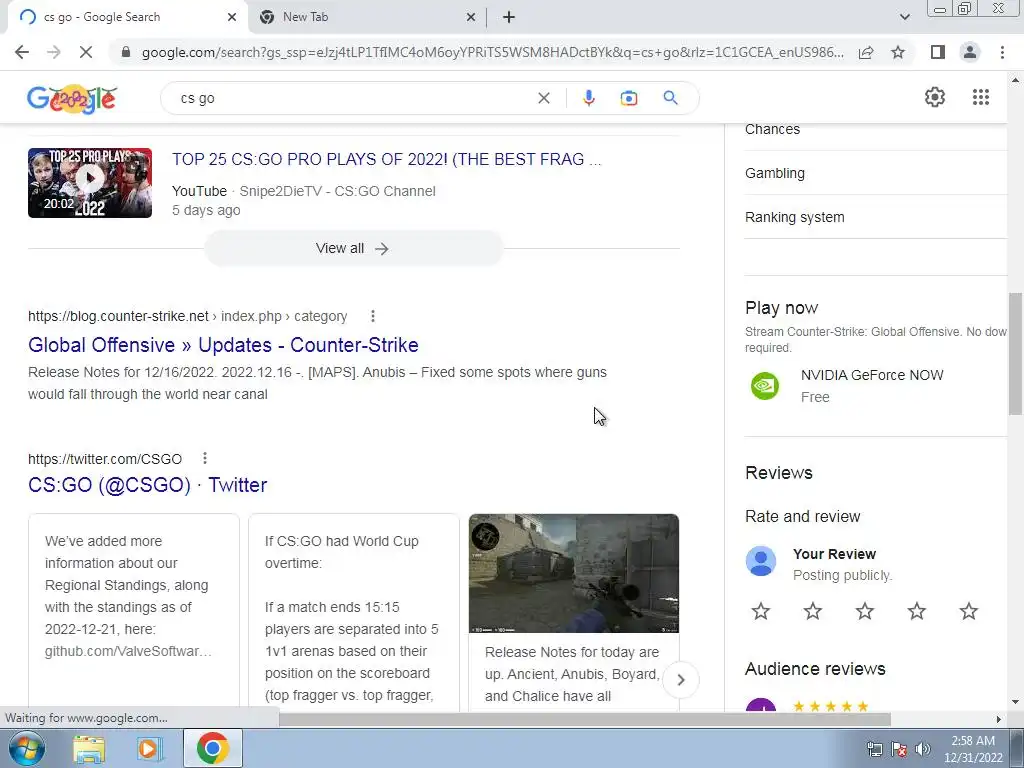This screenshot has height=768, width=1024.
Task: Open the Action Center flag icon
Action: pyautogui.click(x=899, y=749)
